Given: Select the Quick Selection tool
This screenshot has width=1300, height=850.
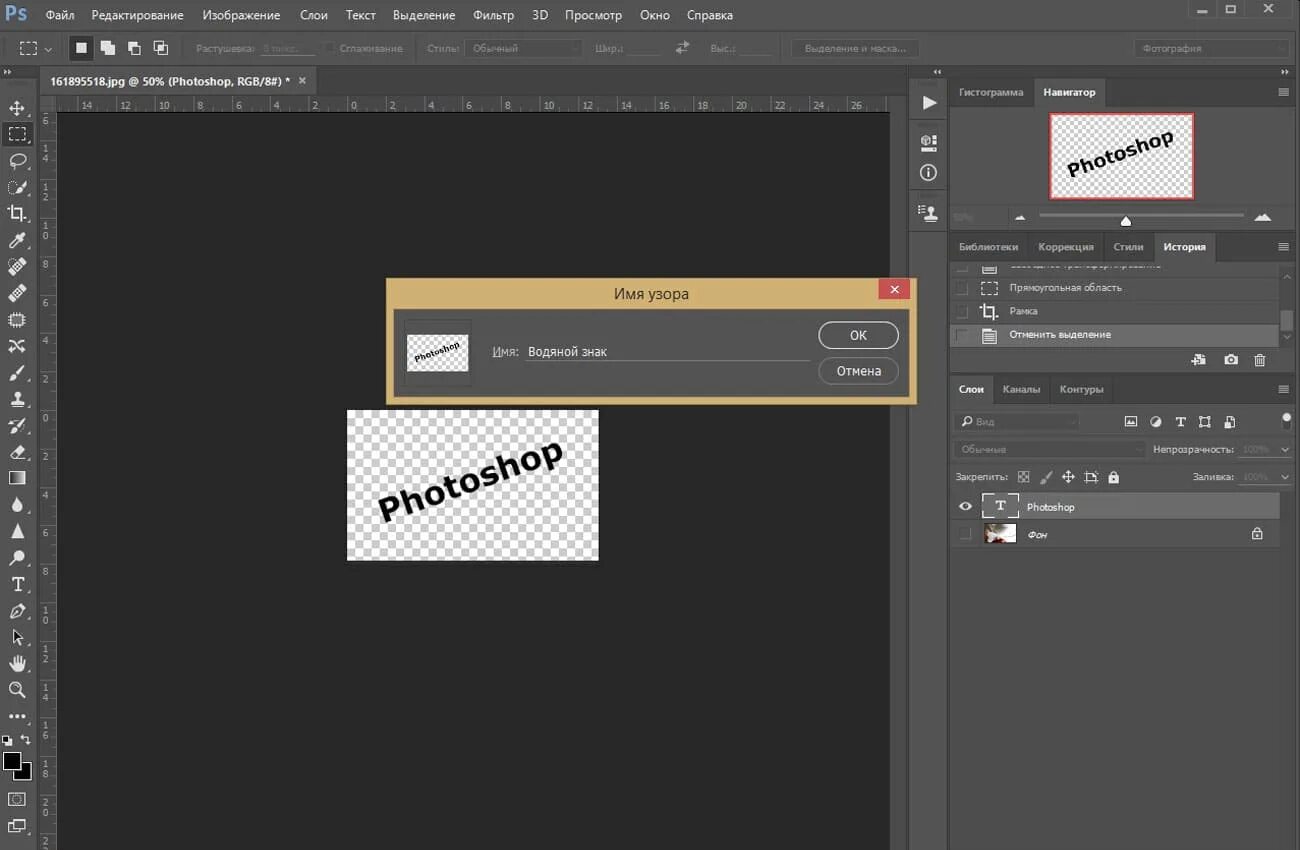Looking at the screenshot, I should pyautogui.click(x=17, y=187).
